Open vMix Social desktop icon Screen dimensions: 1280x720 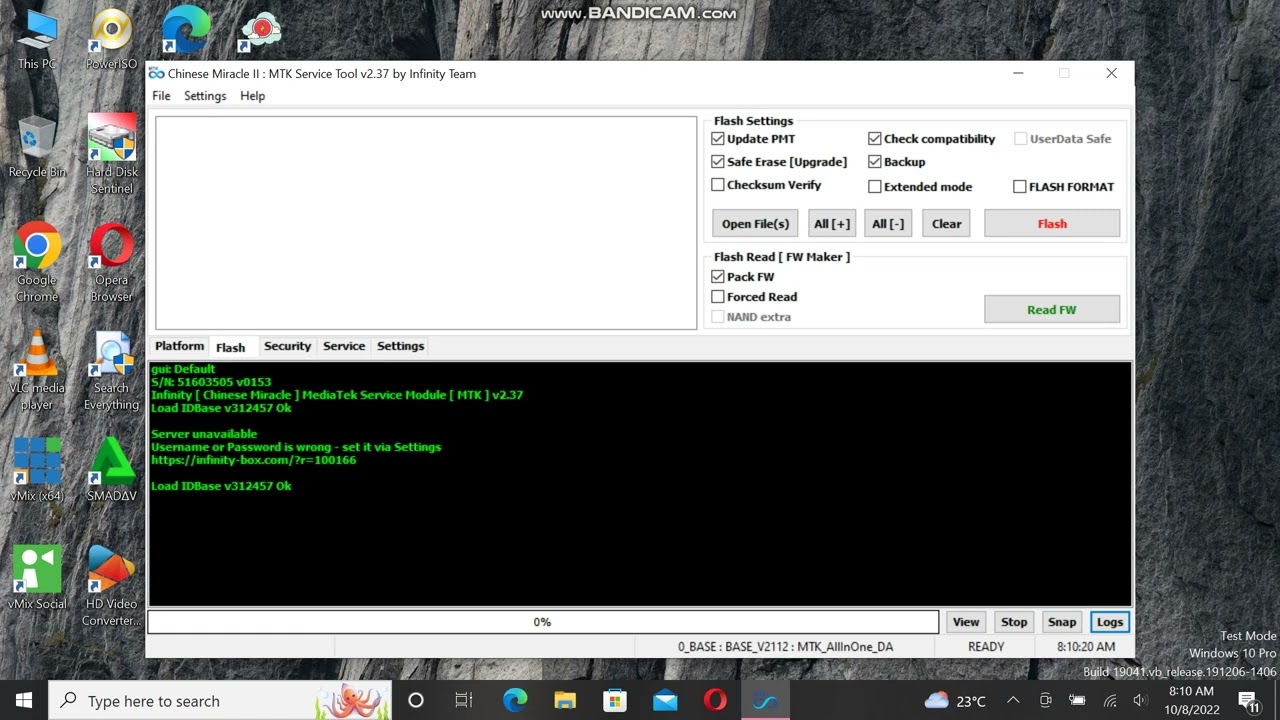tap(37, 578)
